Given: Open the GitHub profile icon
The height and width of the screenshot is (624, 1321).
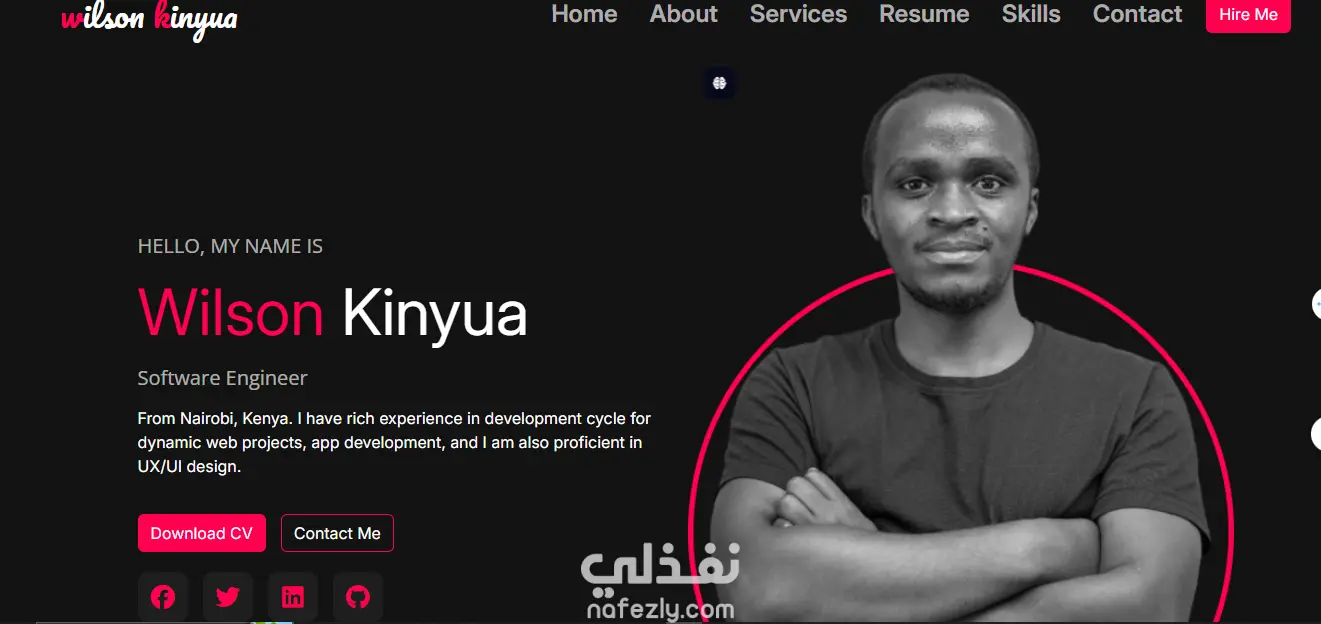Looking at the screenshot, I should [358, 597].
